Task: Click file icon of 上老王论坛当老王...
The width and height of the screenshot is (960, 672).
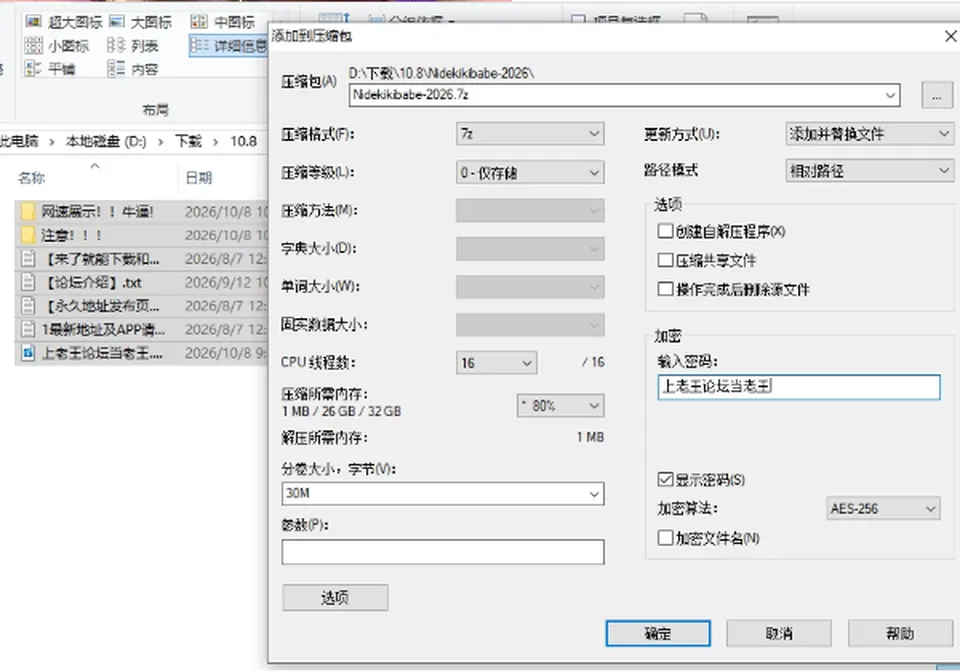Action: (x=28, y=353)
